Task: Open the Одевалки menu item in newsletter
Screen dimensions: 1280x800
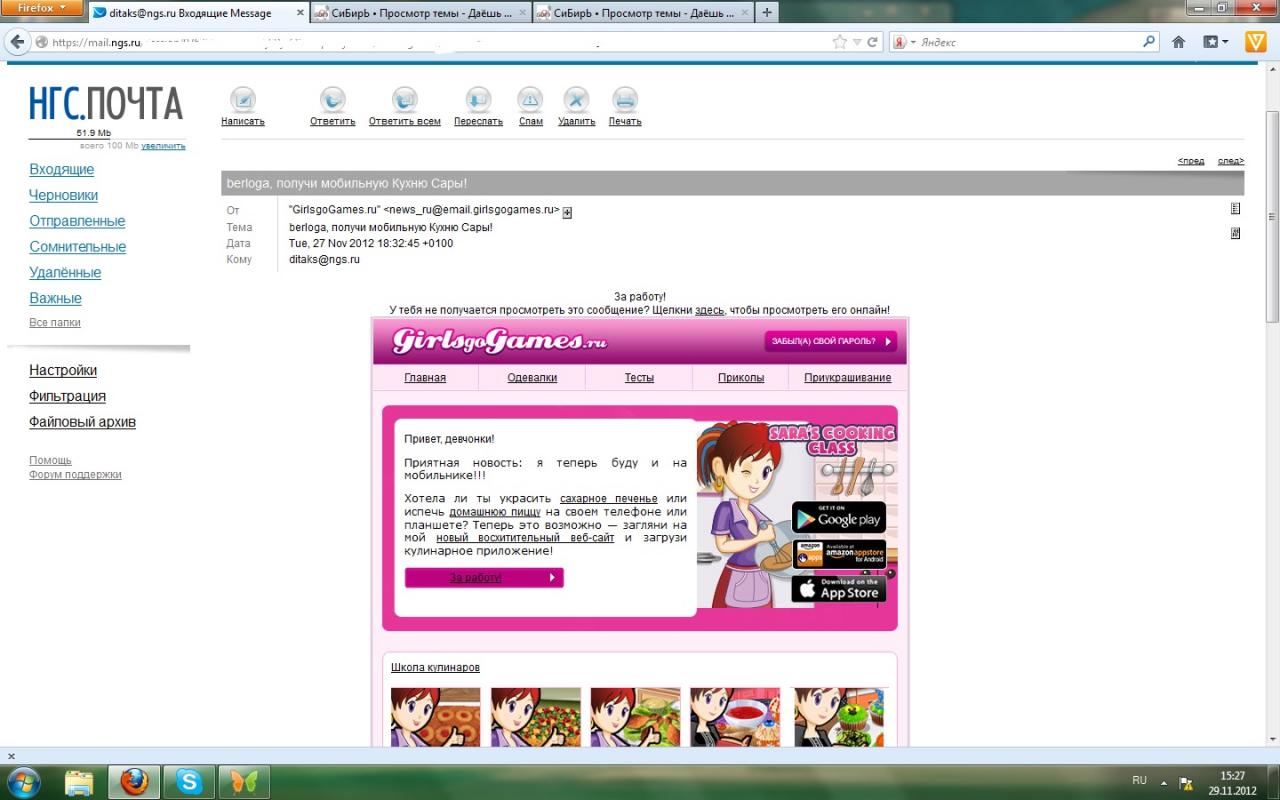Action: click(532, 378)
